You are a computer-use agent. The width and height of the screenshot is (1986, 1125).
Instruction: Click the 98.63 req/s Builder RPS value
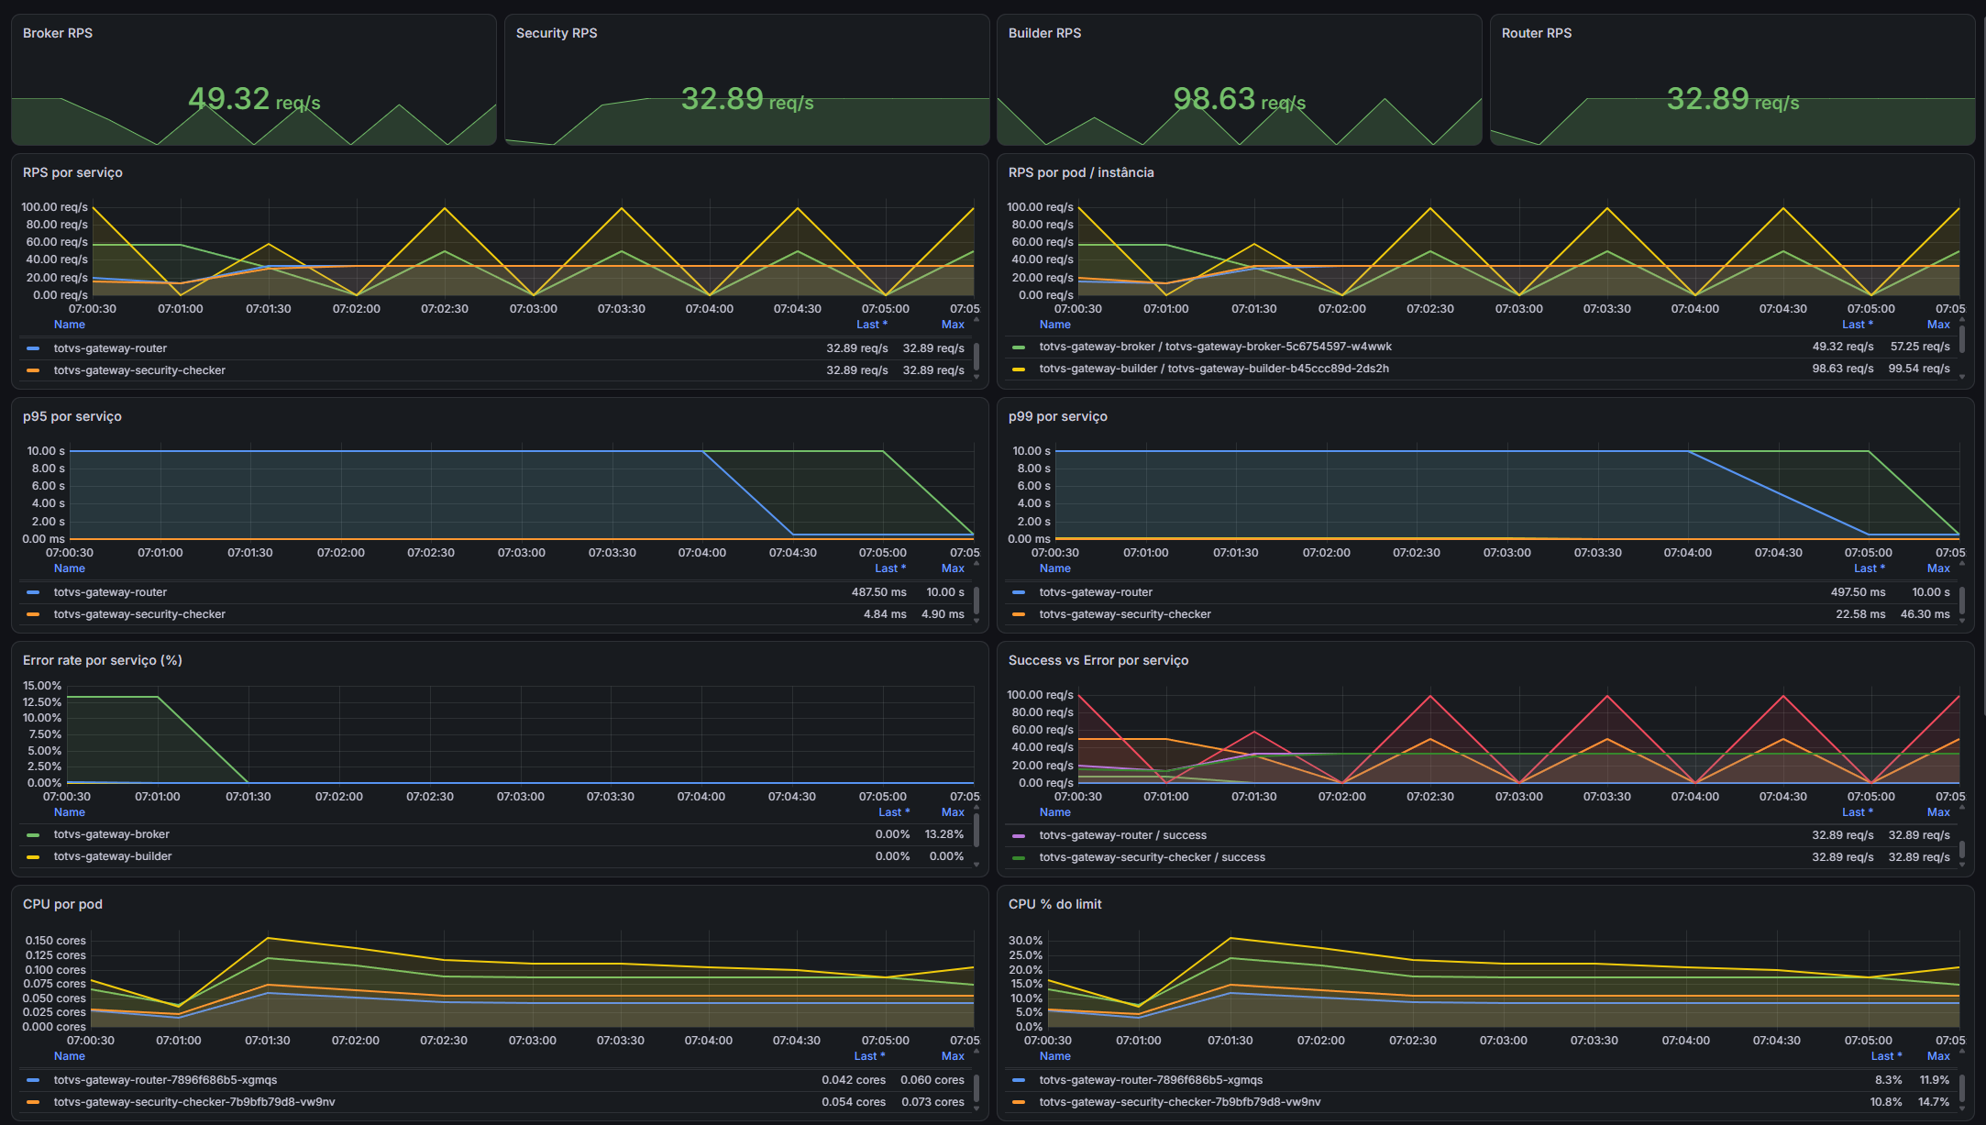[1239, 99]
